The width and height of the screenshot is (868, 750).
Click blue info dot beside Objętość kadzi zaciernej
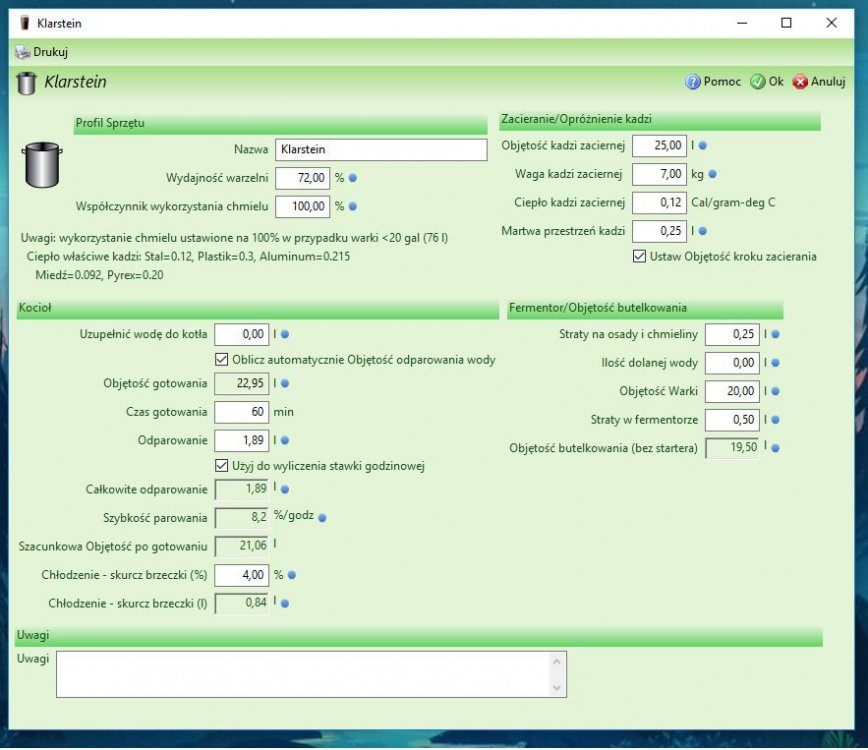pyautogui.click(x=703, y=146)
